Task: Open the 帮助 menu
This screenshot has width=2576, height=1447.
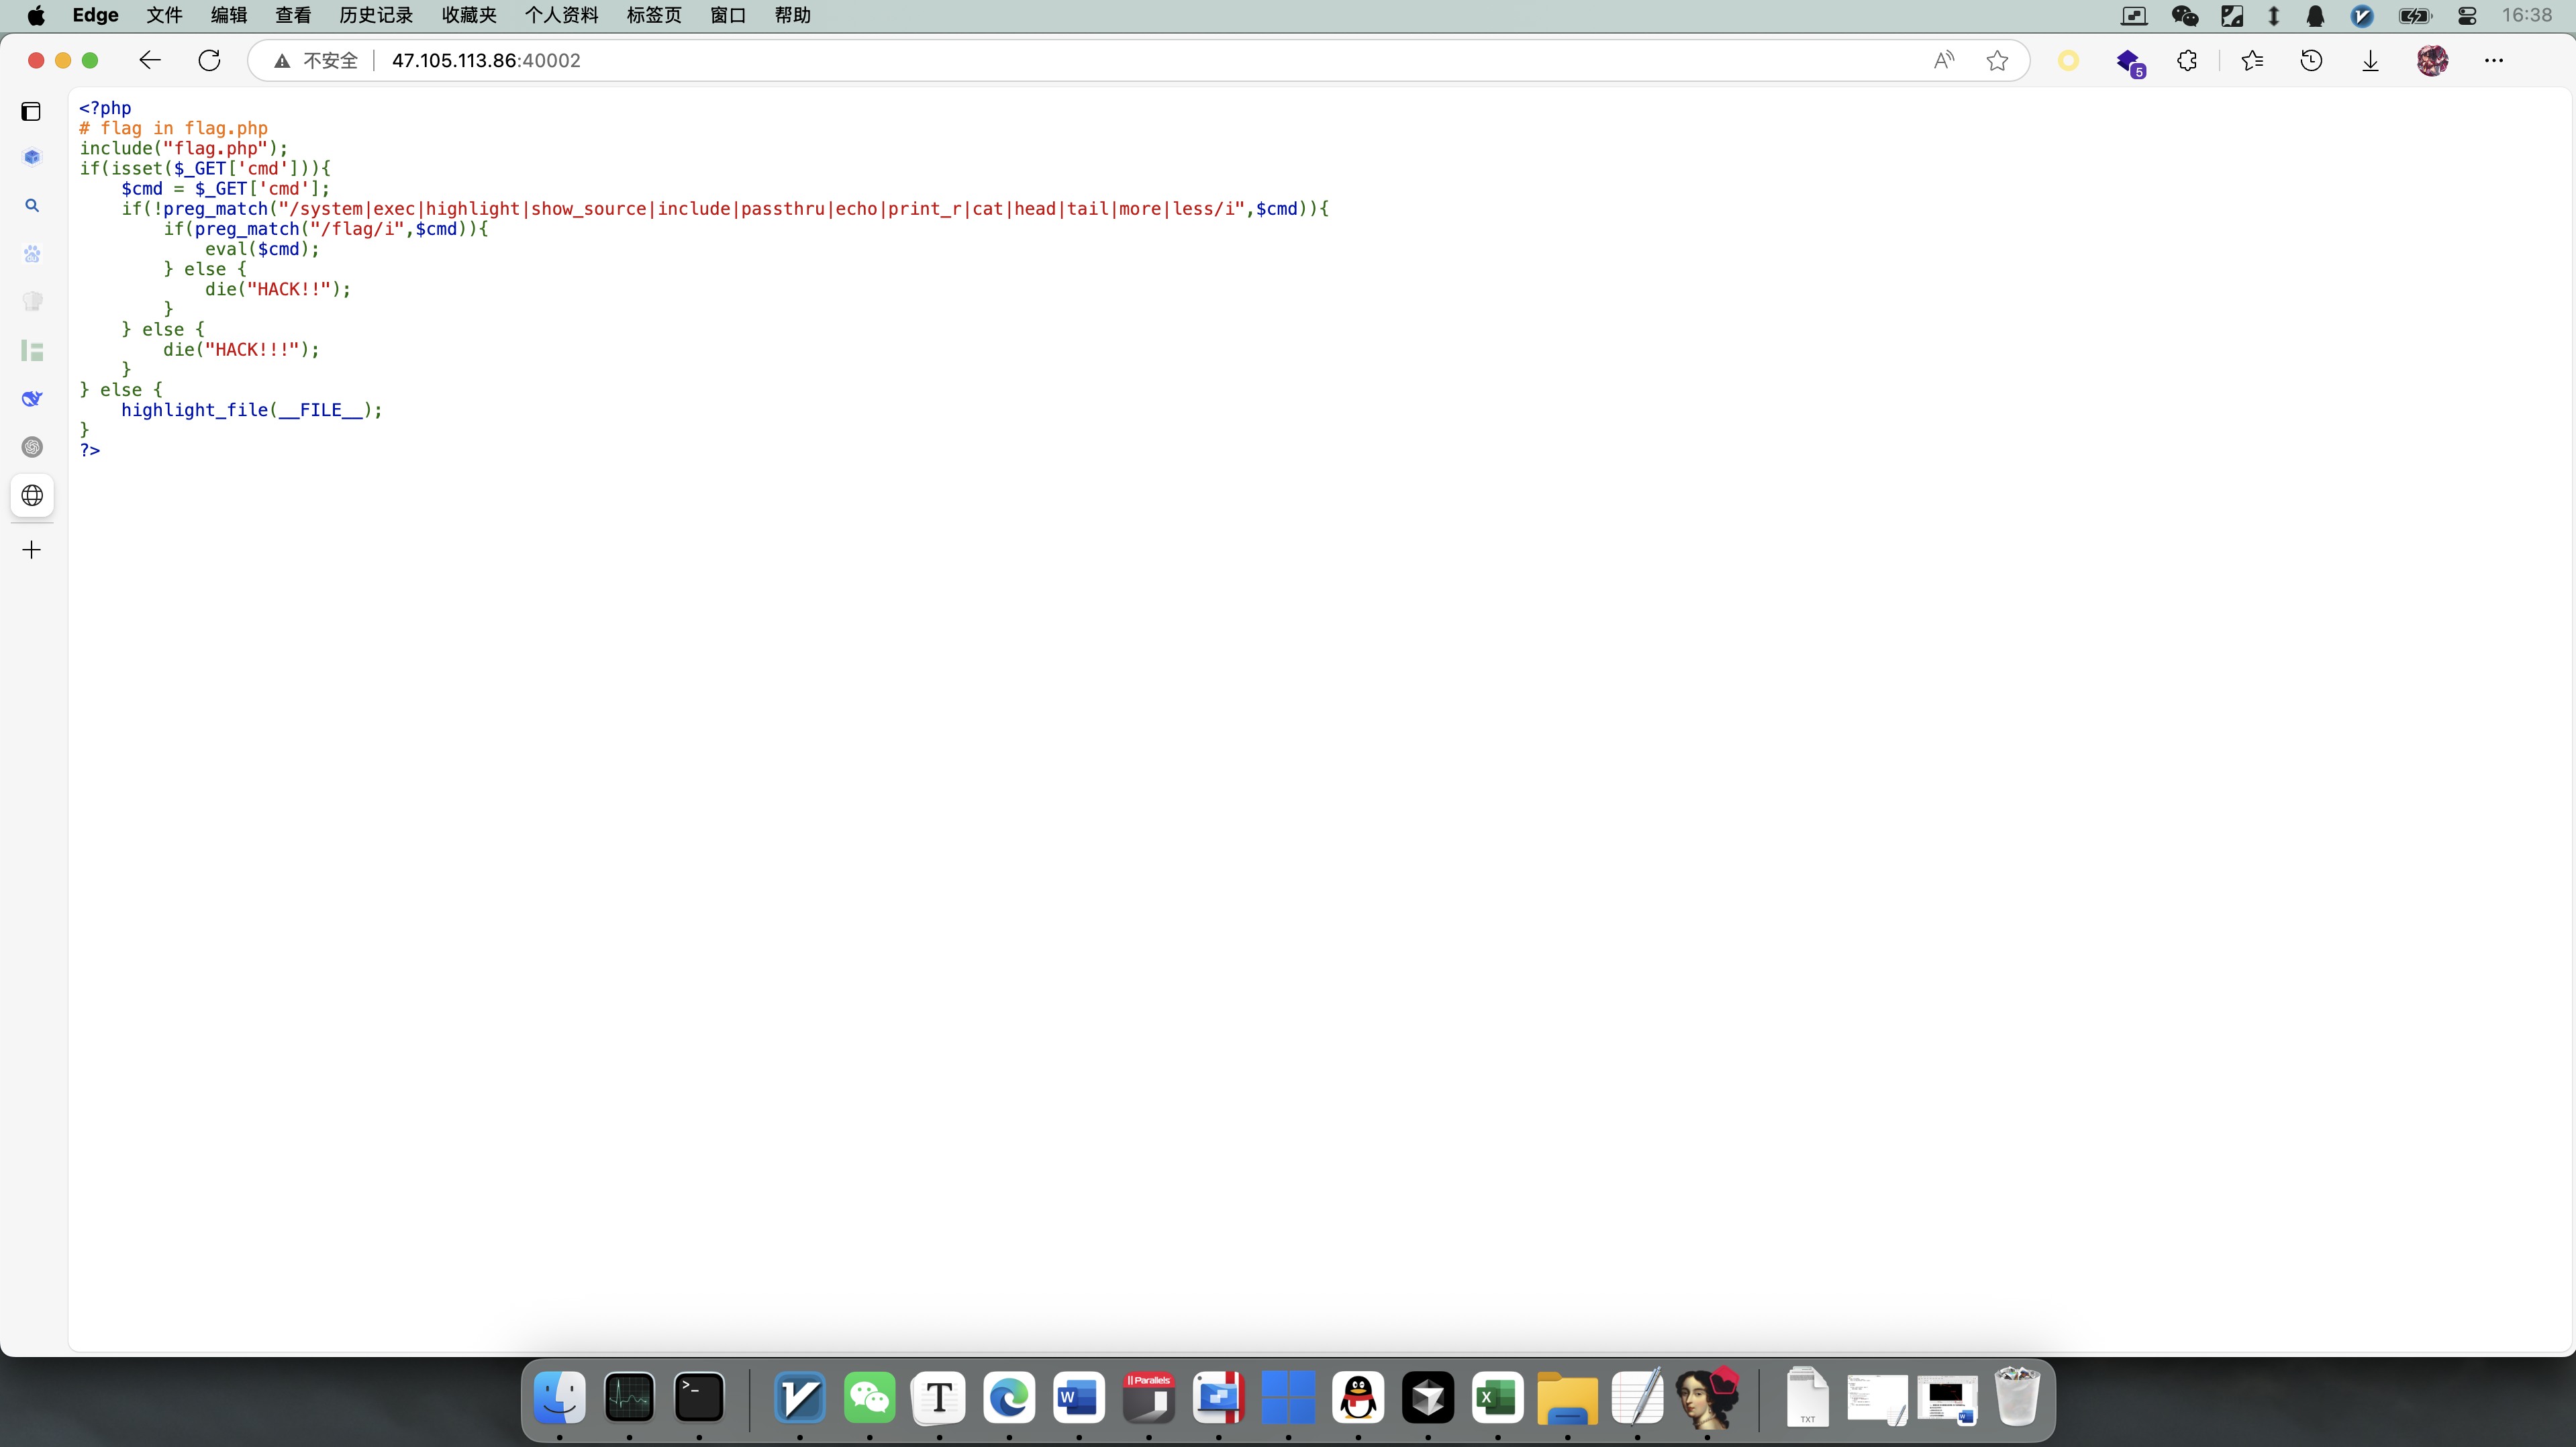Action: coord(792,15)
